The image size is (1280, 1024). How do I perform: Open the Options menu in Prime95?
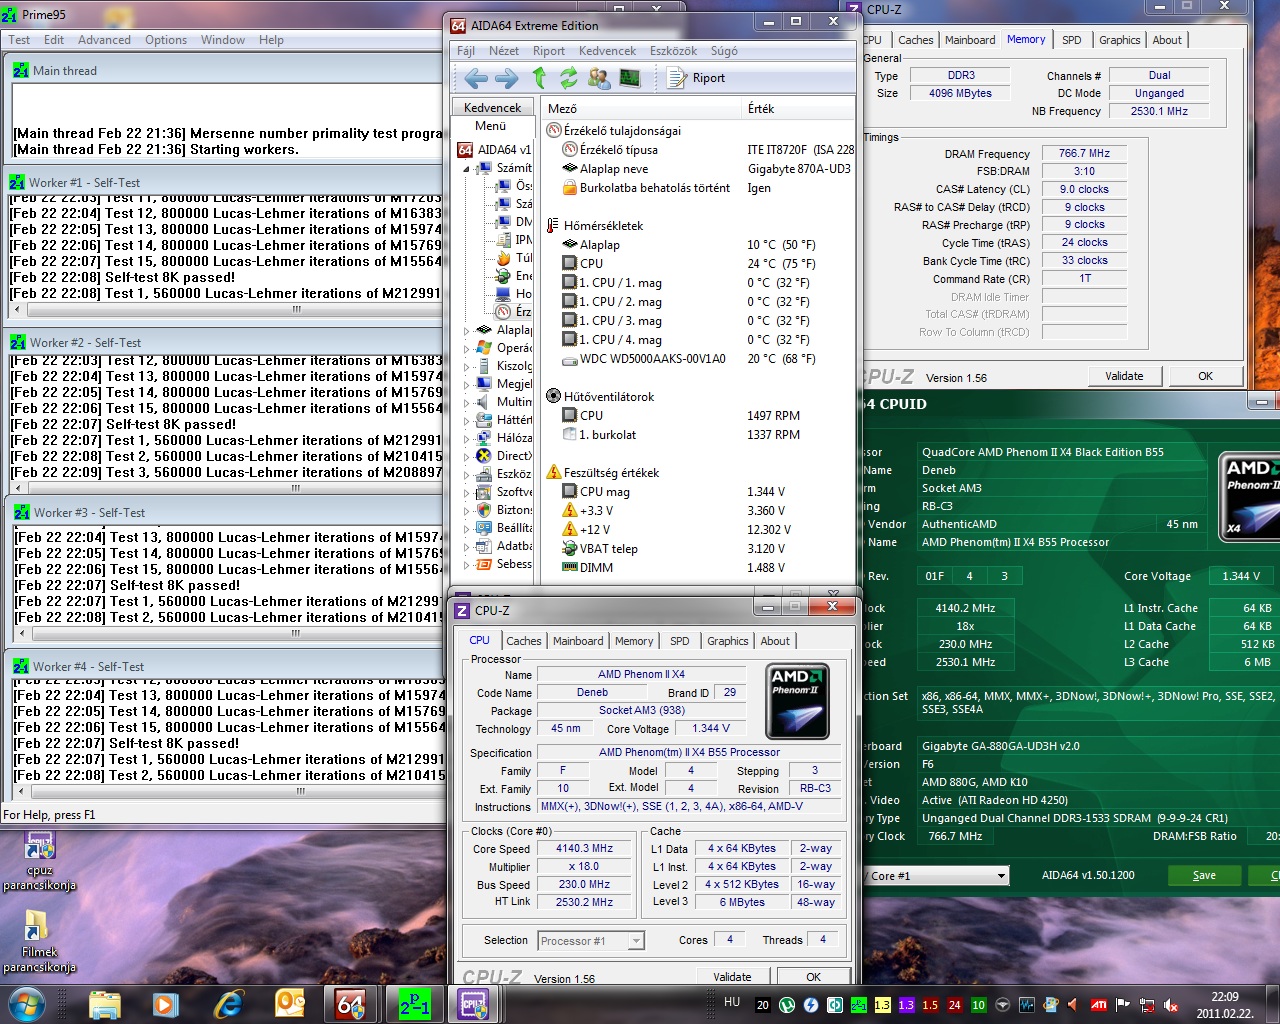166,40
